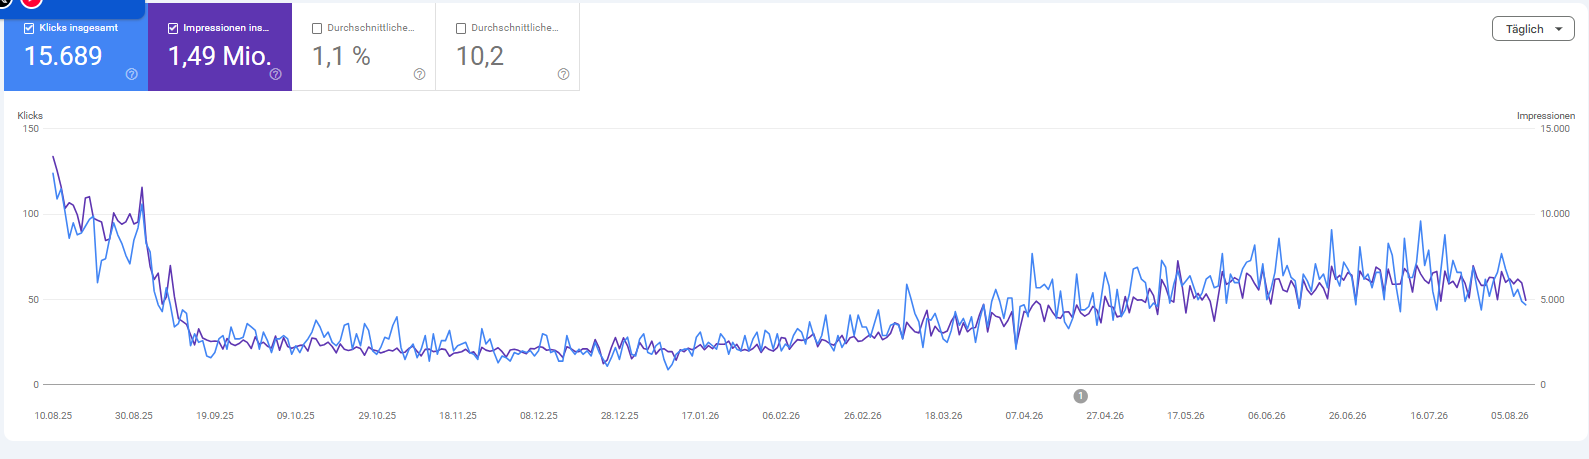Open the Täglich interval dropdown

1533,29
